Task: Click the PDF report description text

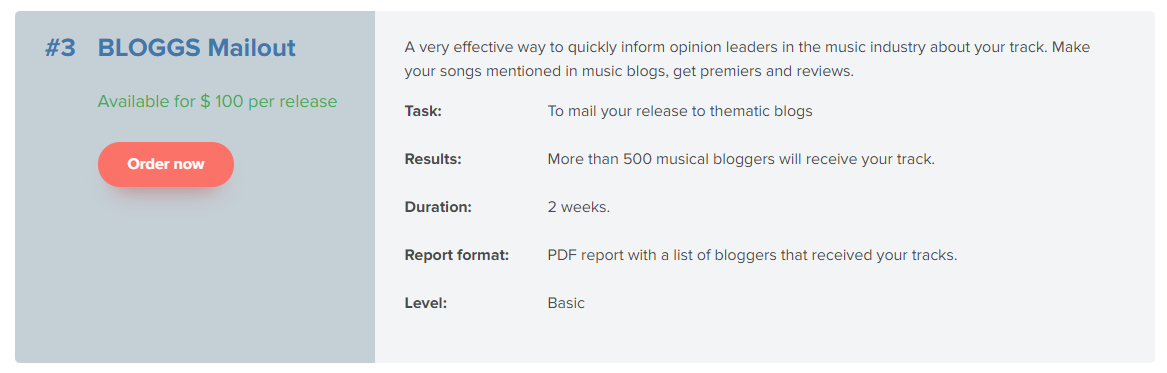Action: [x=752, y=255]
